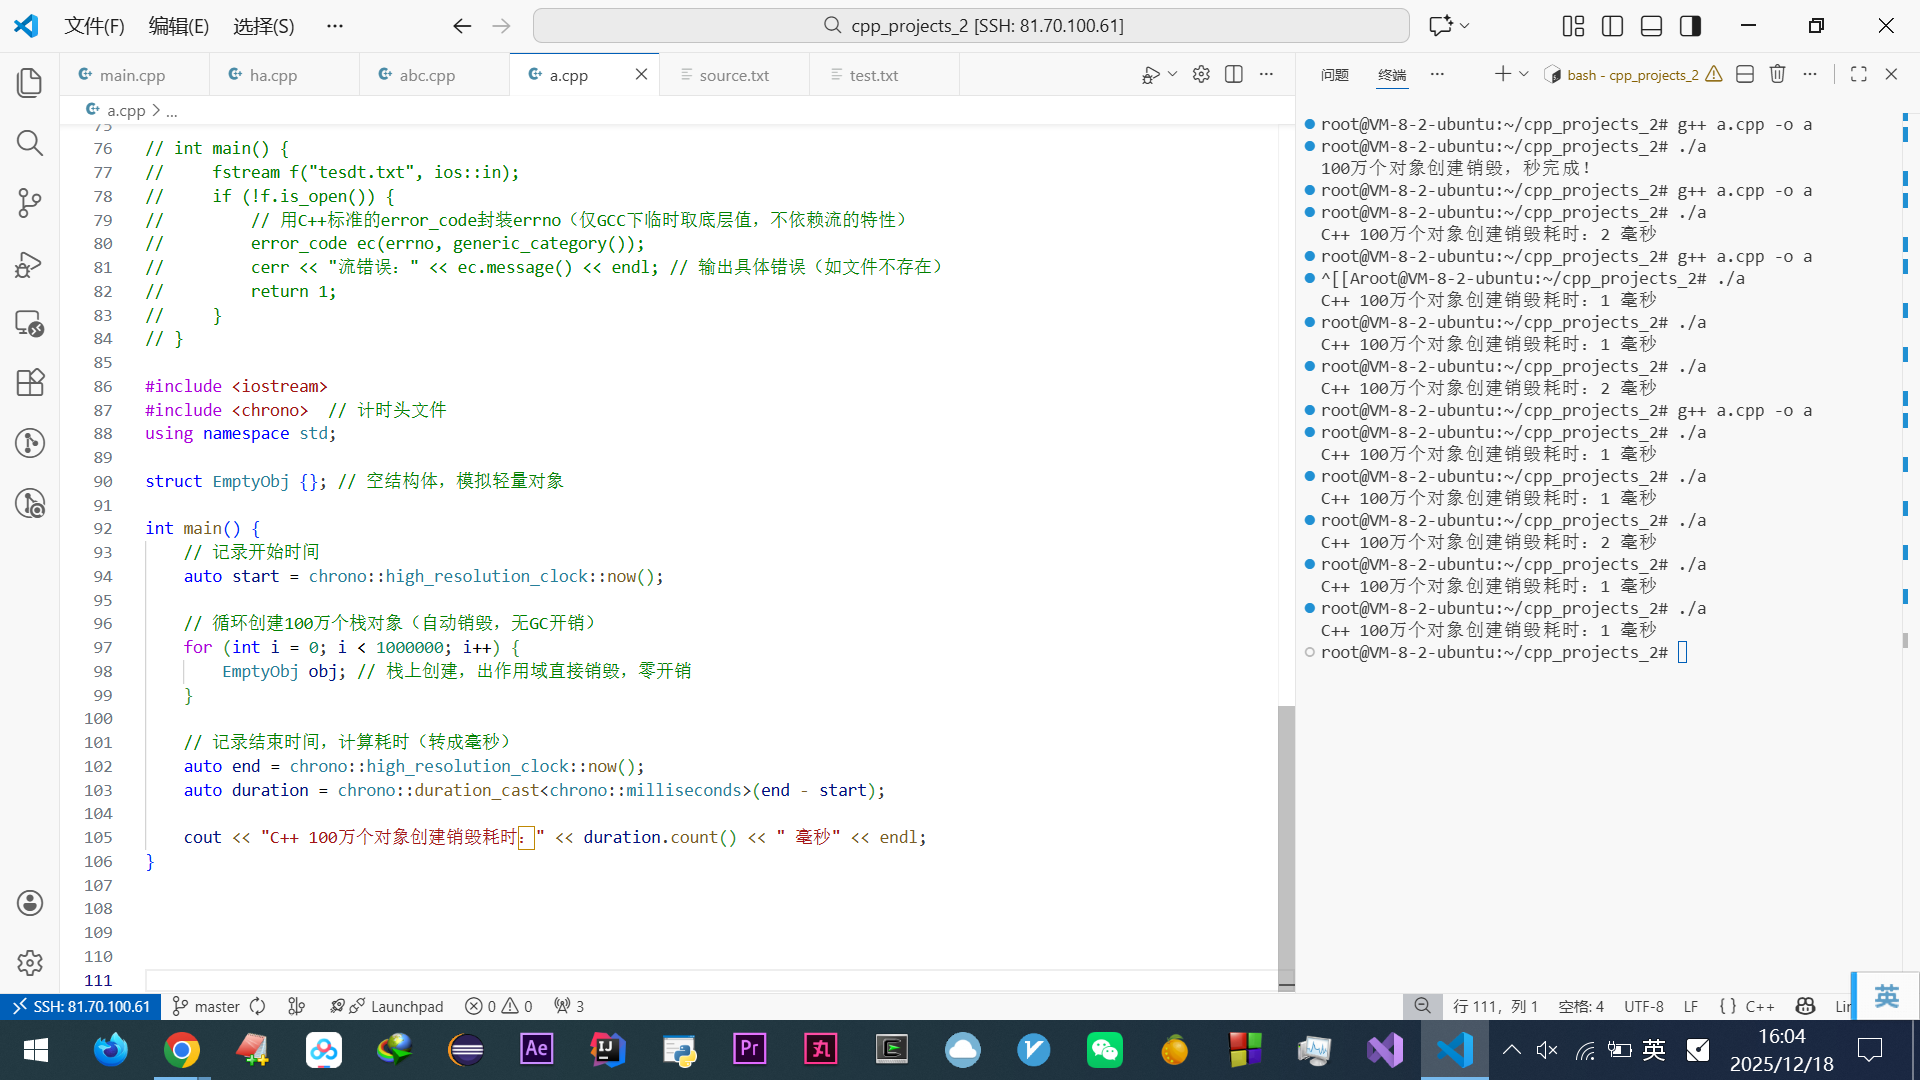Open the Run and Debug view
The width and height of the screenshot is (1920, 1080).
[x=30, y=263]
